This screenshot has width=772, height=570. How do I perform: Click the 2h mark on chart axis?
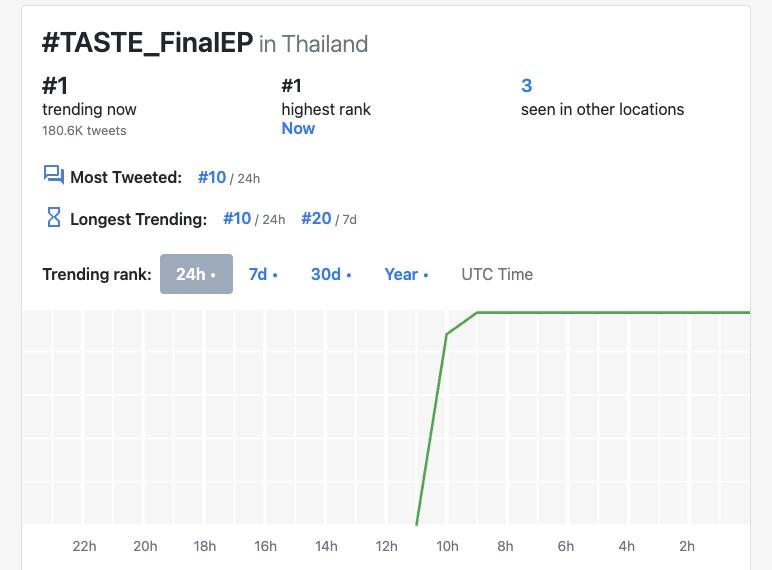tap(687, 546)
